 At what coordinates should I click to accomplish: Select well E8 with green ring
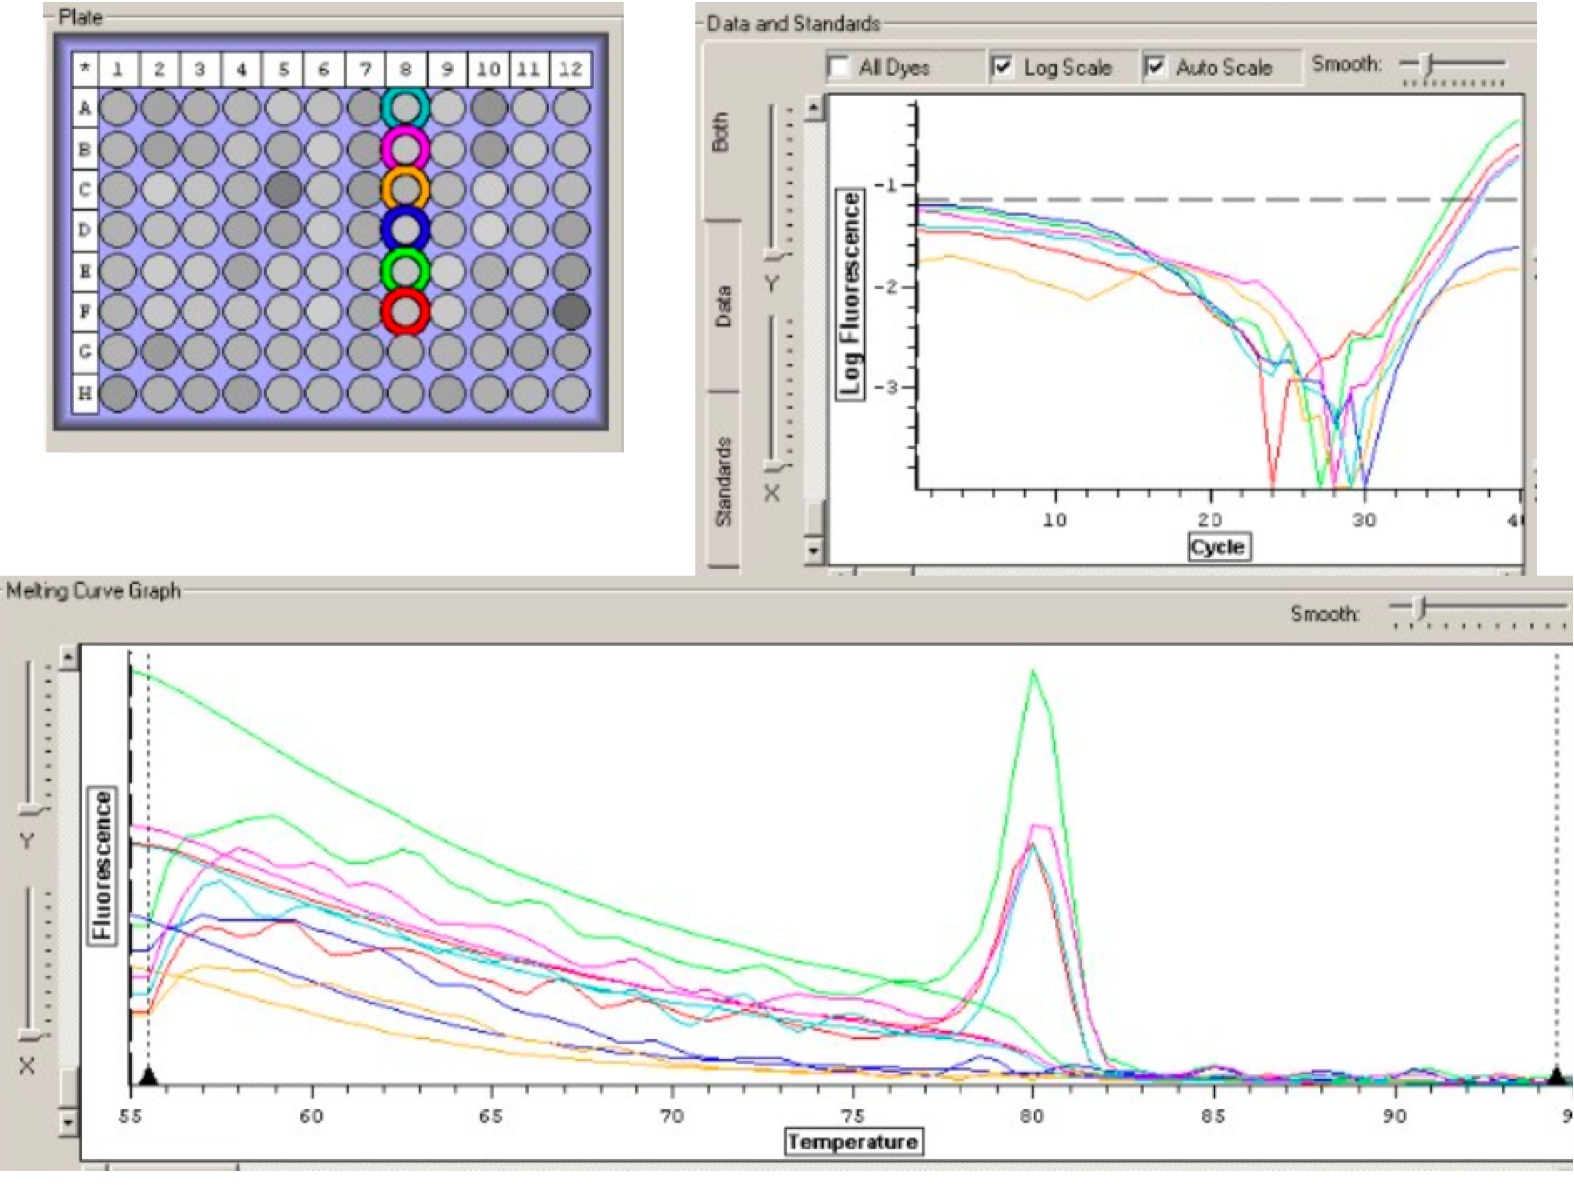405,271
